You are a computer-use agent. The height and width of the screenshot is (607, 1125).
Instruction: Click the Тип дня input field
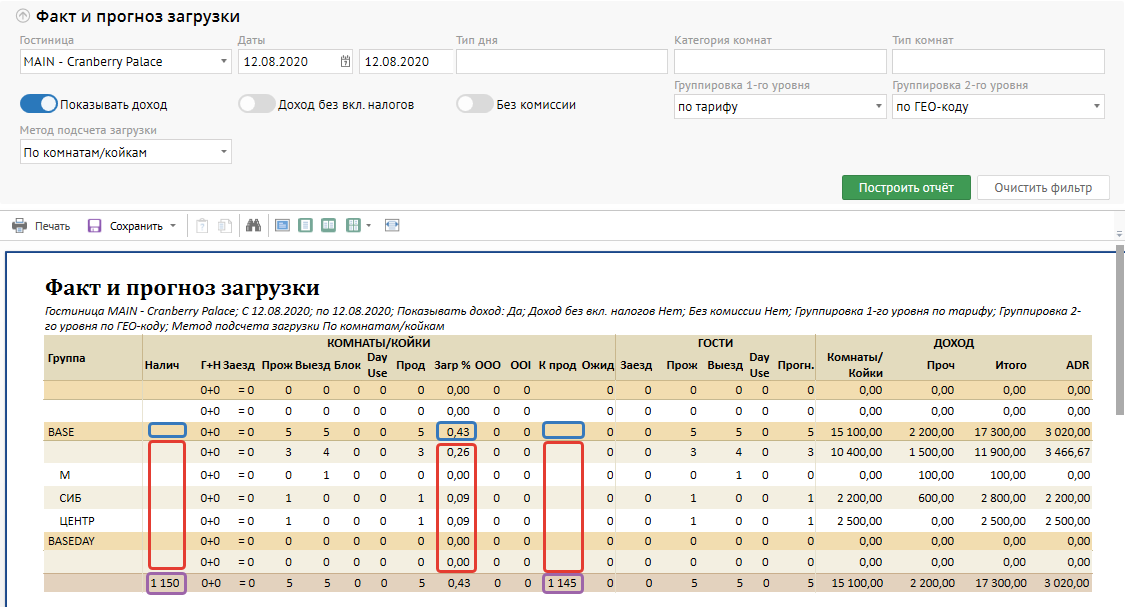[x=561, y=62]
